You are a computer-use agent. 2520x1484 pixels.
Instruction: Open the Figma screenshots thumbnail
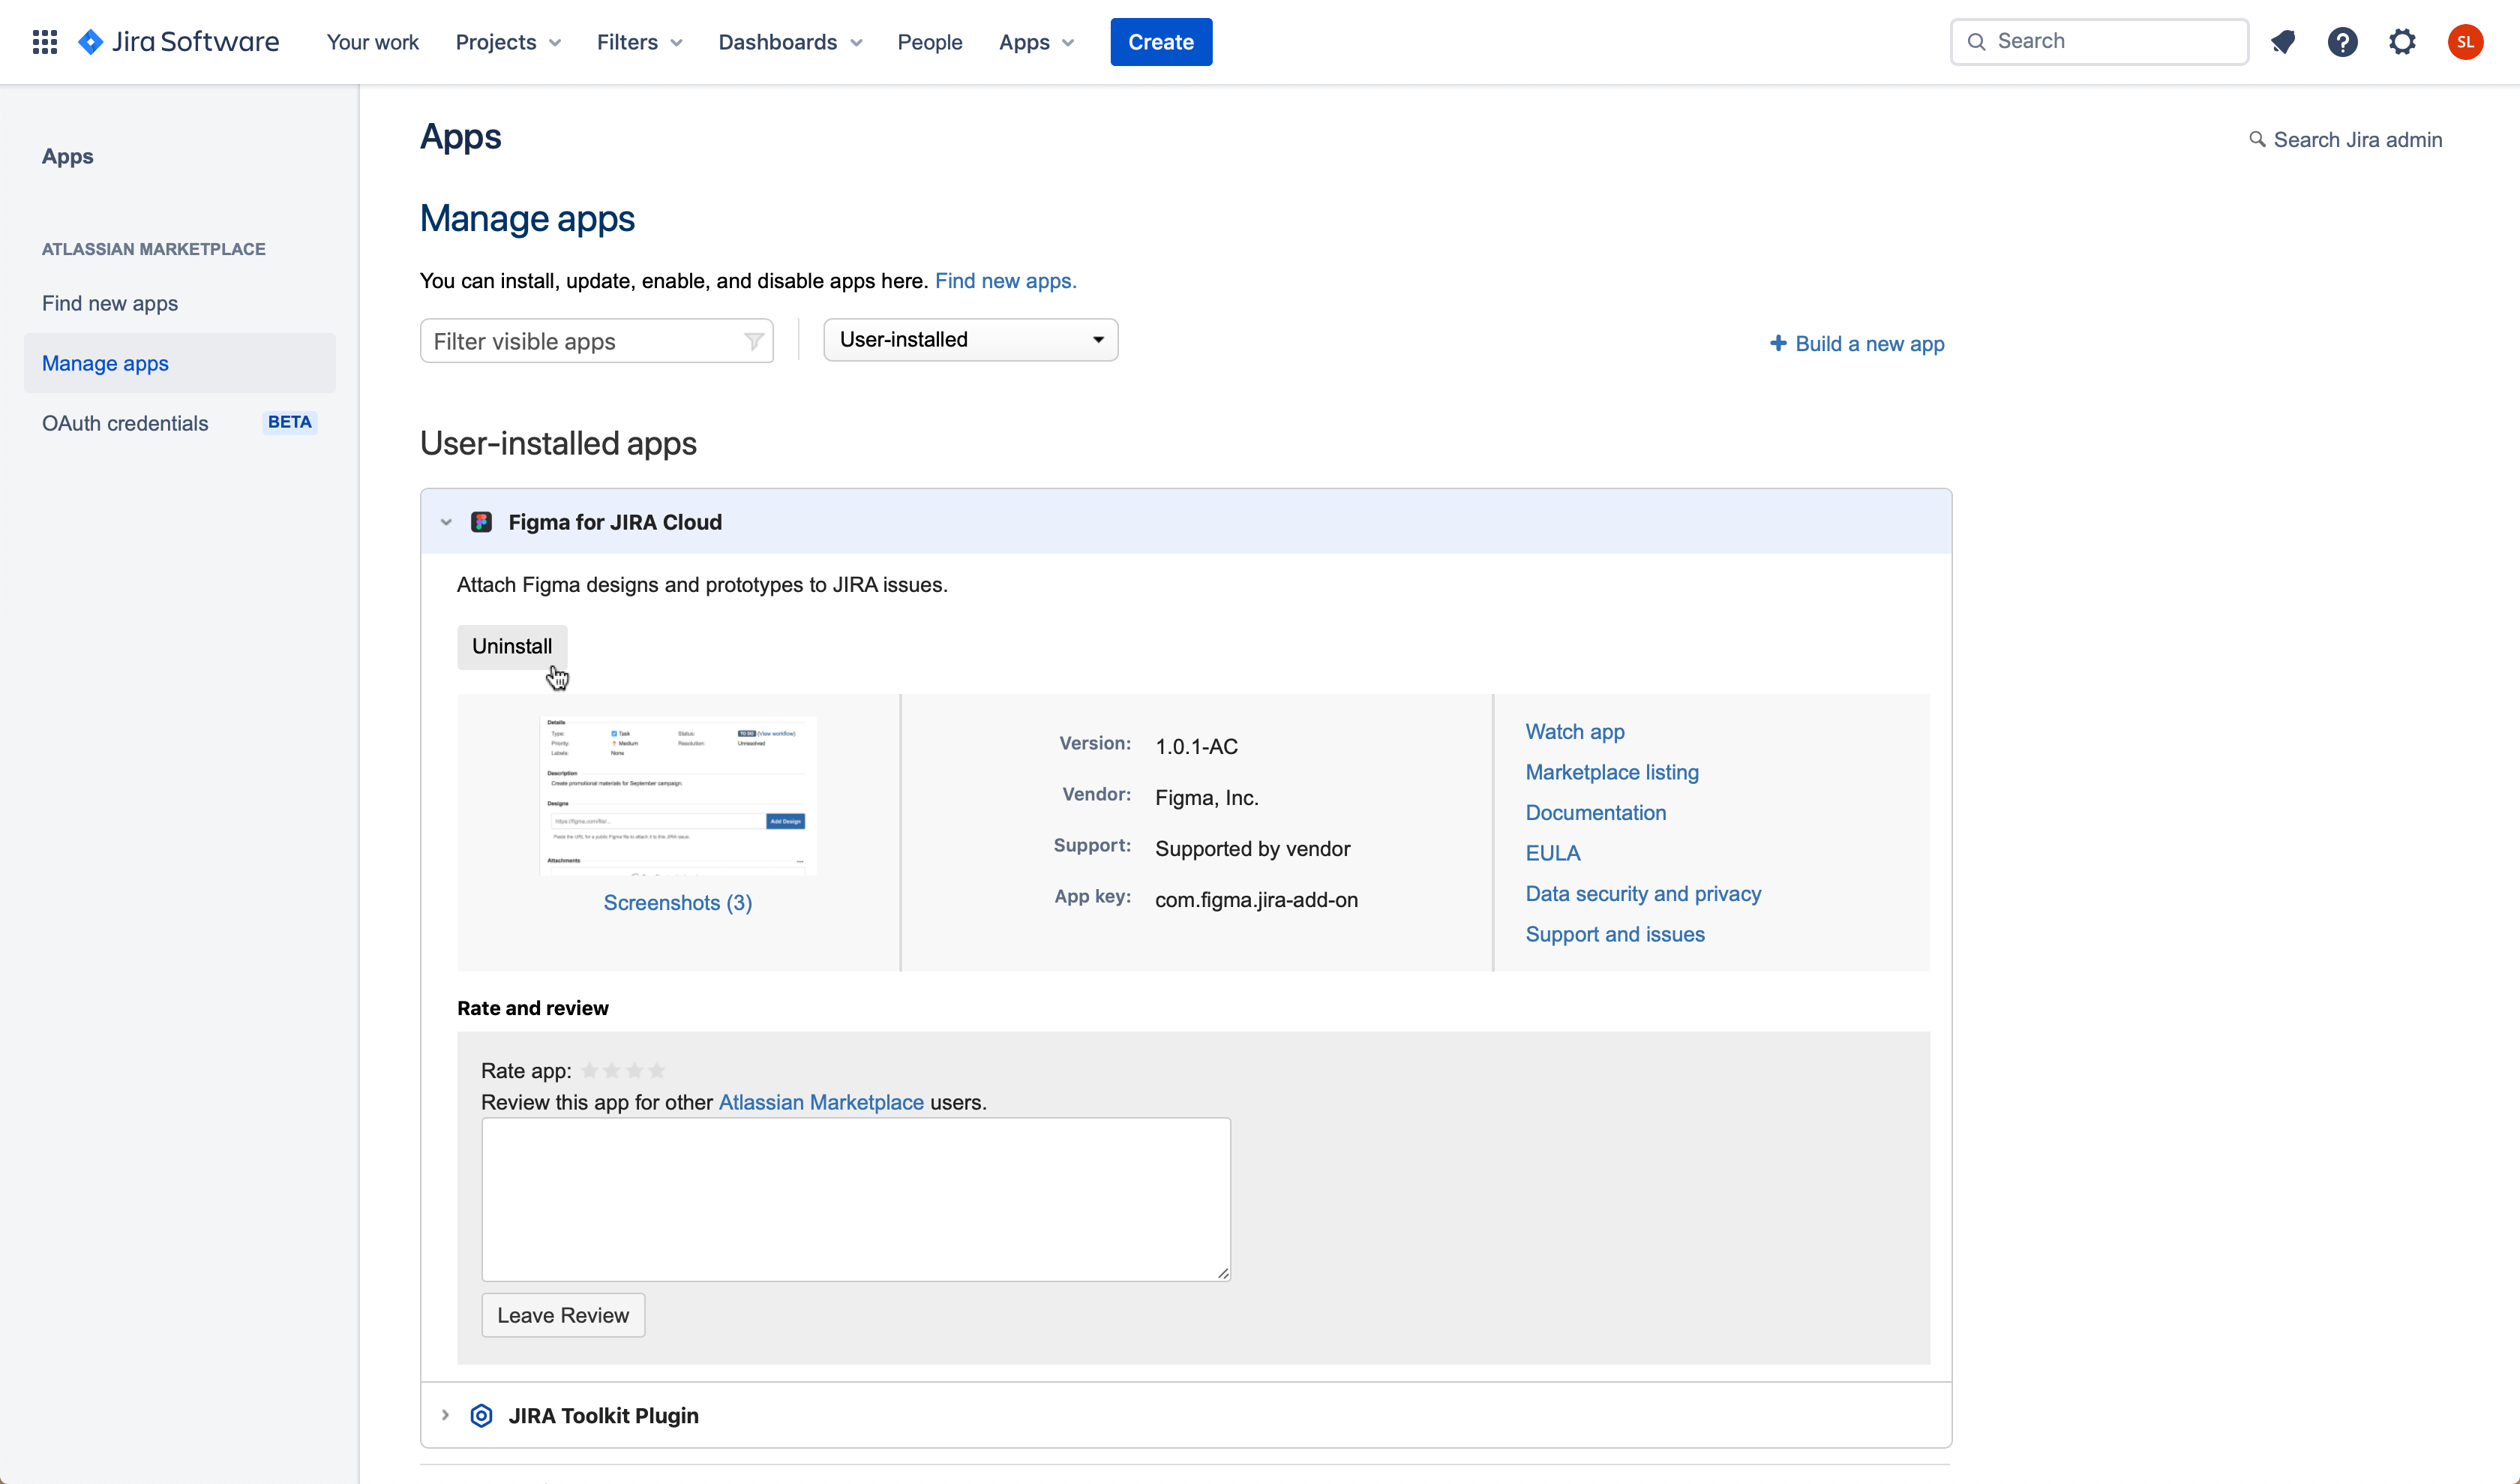(678, 796)
